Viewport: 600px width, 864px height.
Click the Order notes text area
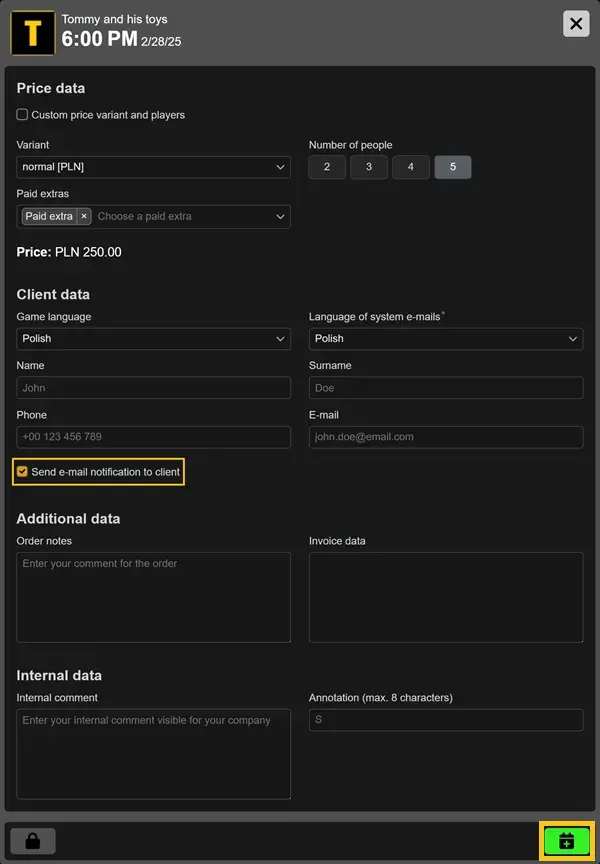pyautogui.click(x=153, y=597)
